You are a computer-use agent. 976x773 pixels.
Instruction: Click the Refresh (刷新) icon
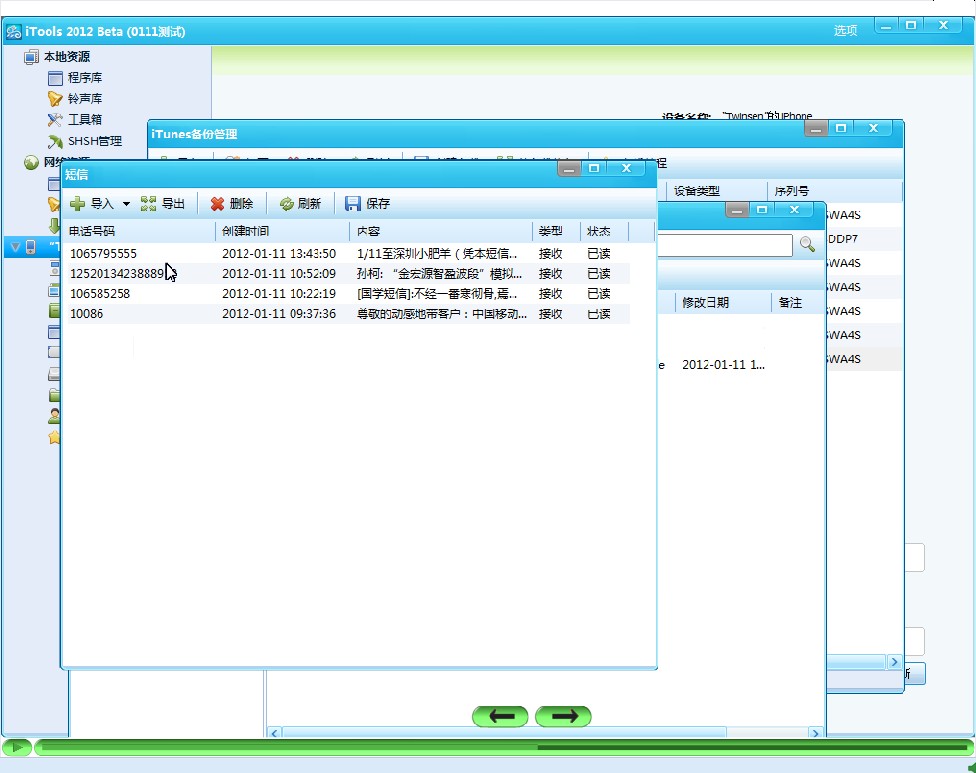point(286,204)
